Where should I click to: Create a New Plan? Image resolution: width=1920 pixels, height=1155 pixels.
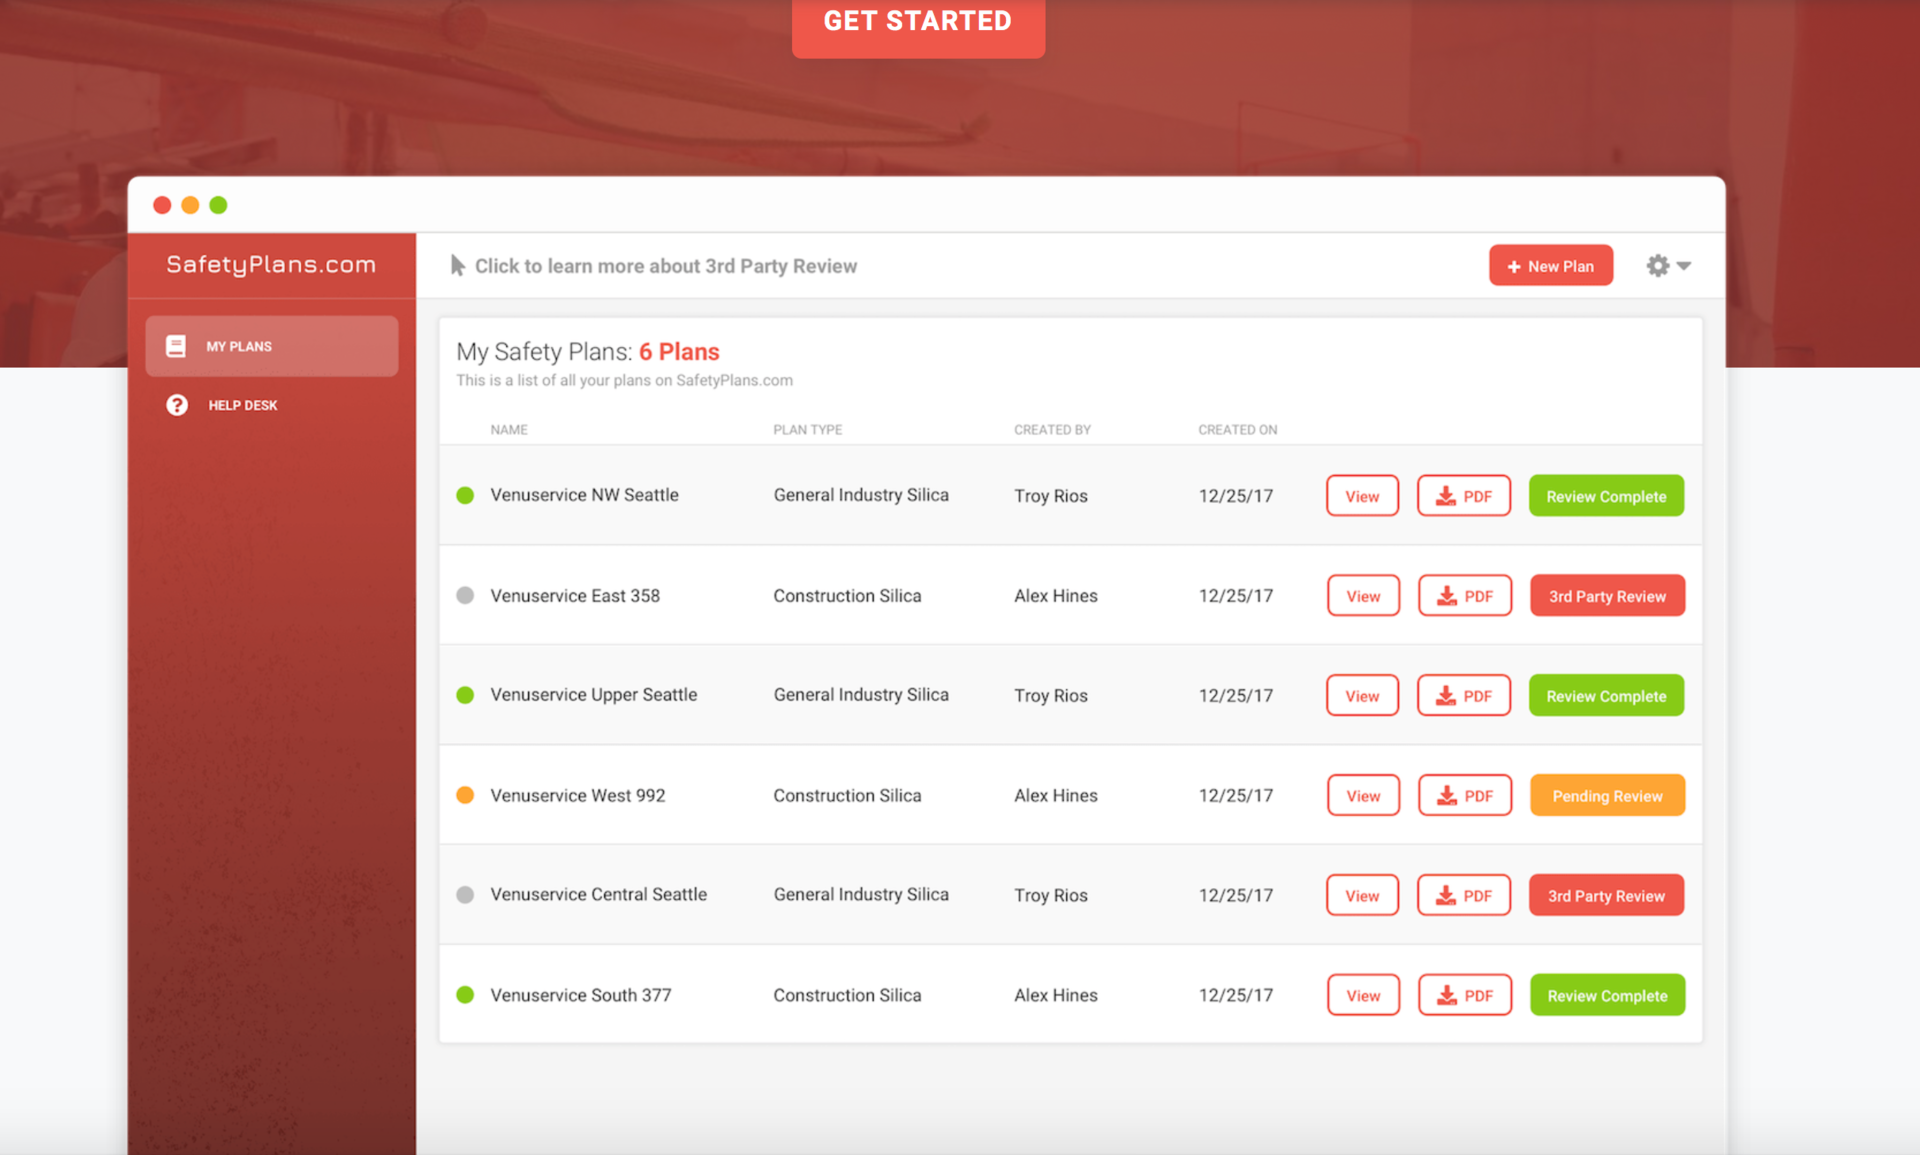tap(1551, 266)
